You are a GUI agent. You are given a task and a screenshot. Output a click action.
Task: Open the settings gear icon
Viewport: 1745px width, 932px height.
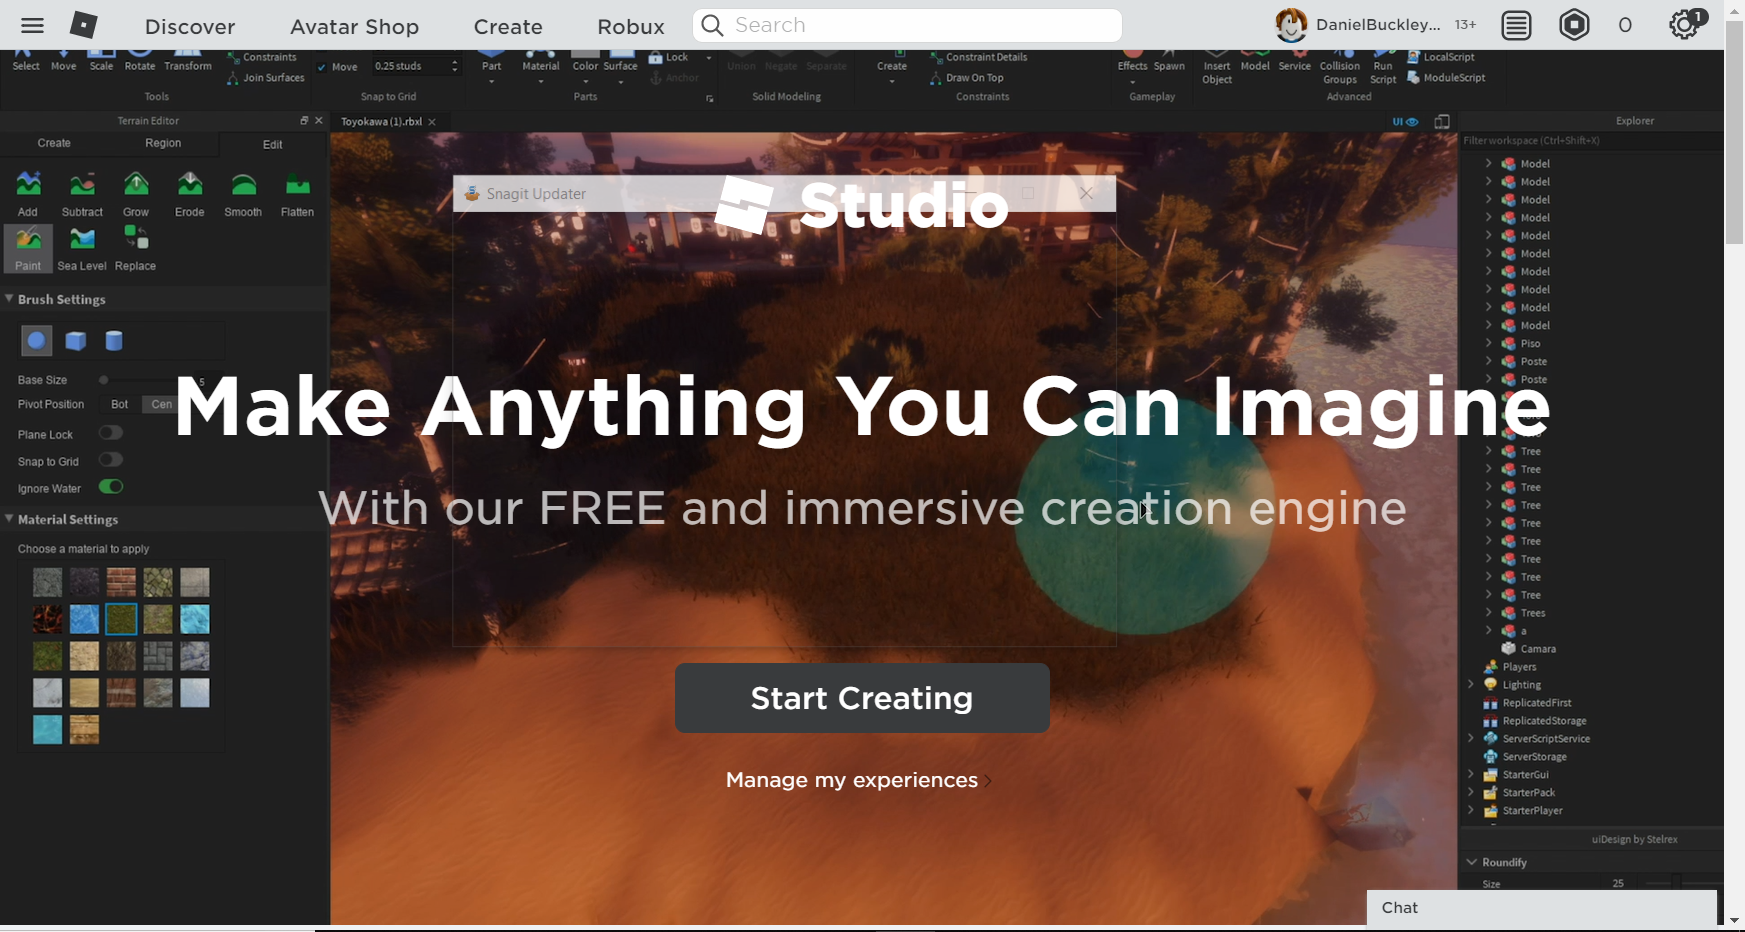(x=1686, y=24)
